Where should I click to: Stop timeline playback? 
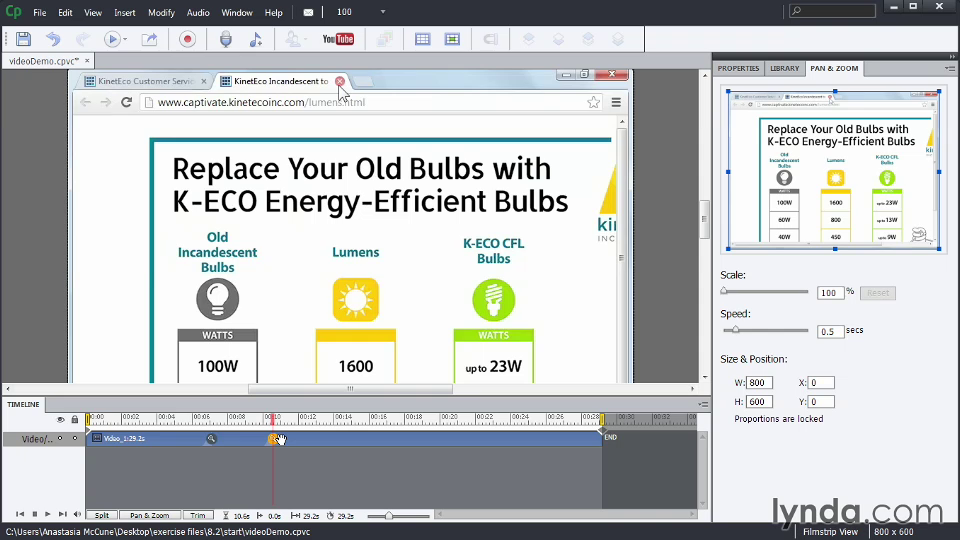coord(34,515)
